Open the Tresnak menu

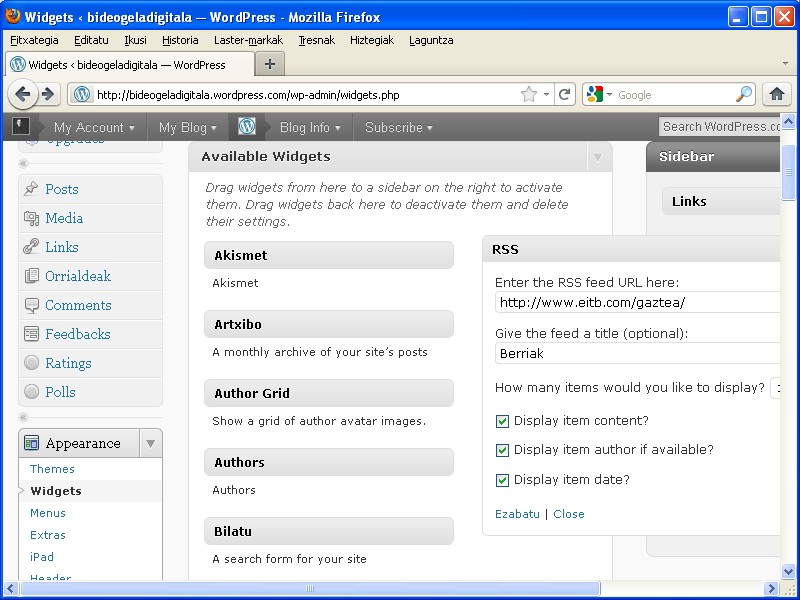(316, 40)
